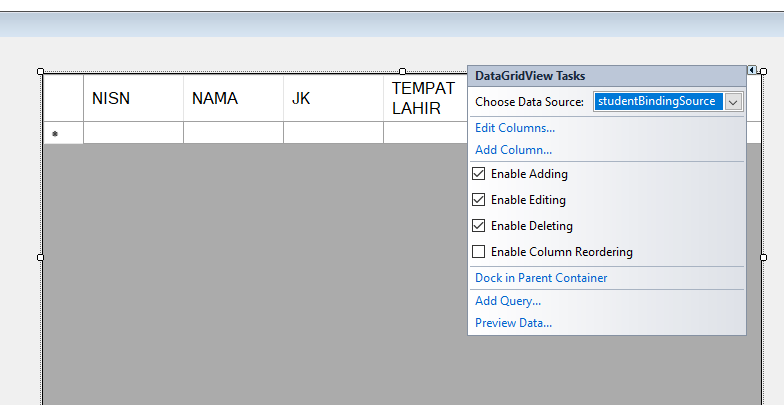Viewport: 784px width, 405px height.
Task: Check Enable Column Reordering
Action: click(x=479, y=252)
